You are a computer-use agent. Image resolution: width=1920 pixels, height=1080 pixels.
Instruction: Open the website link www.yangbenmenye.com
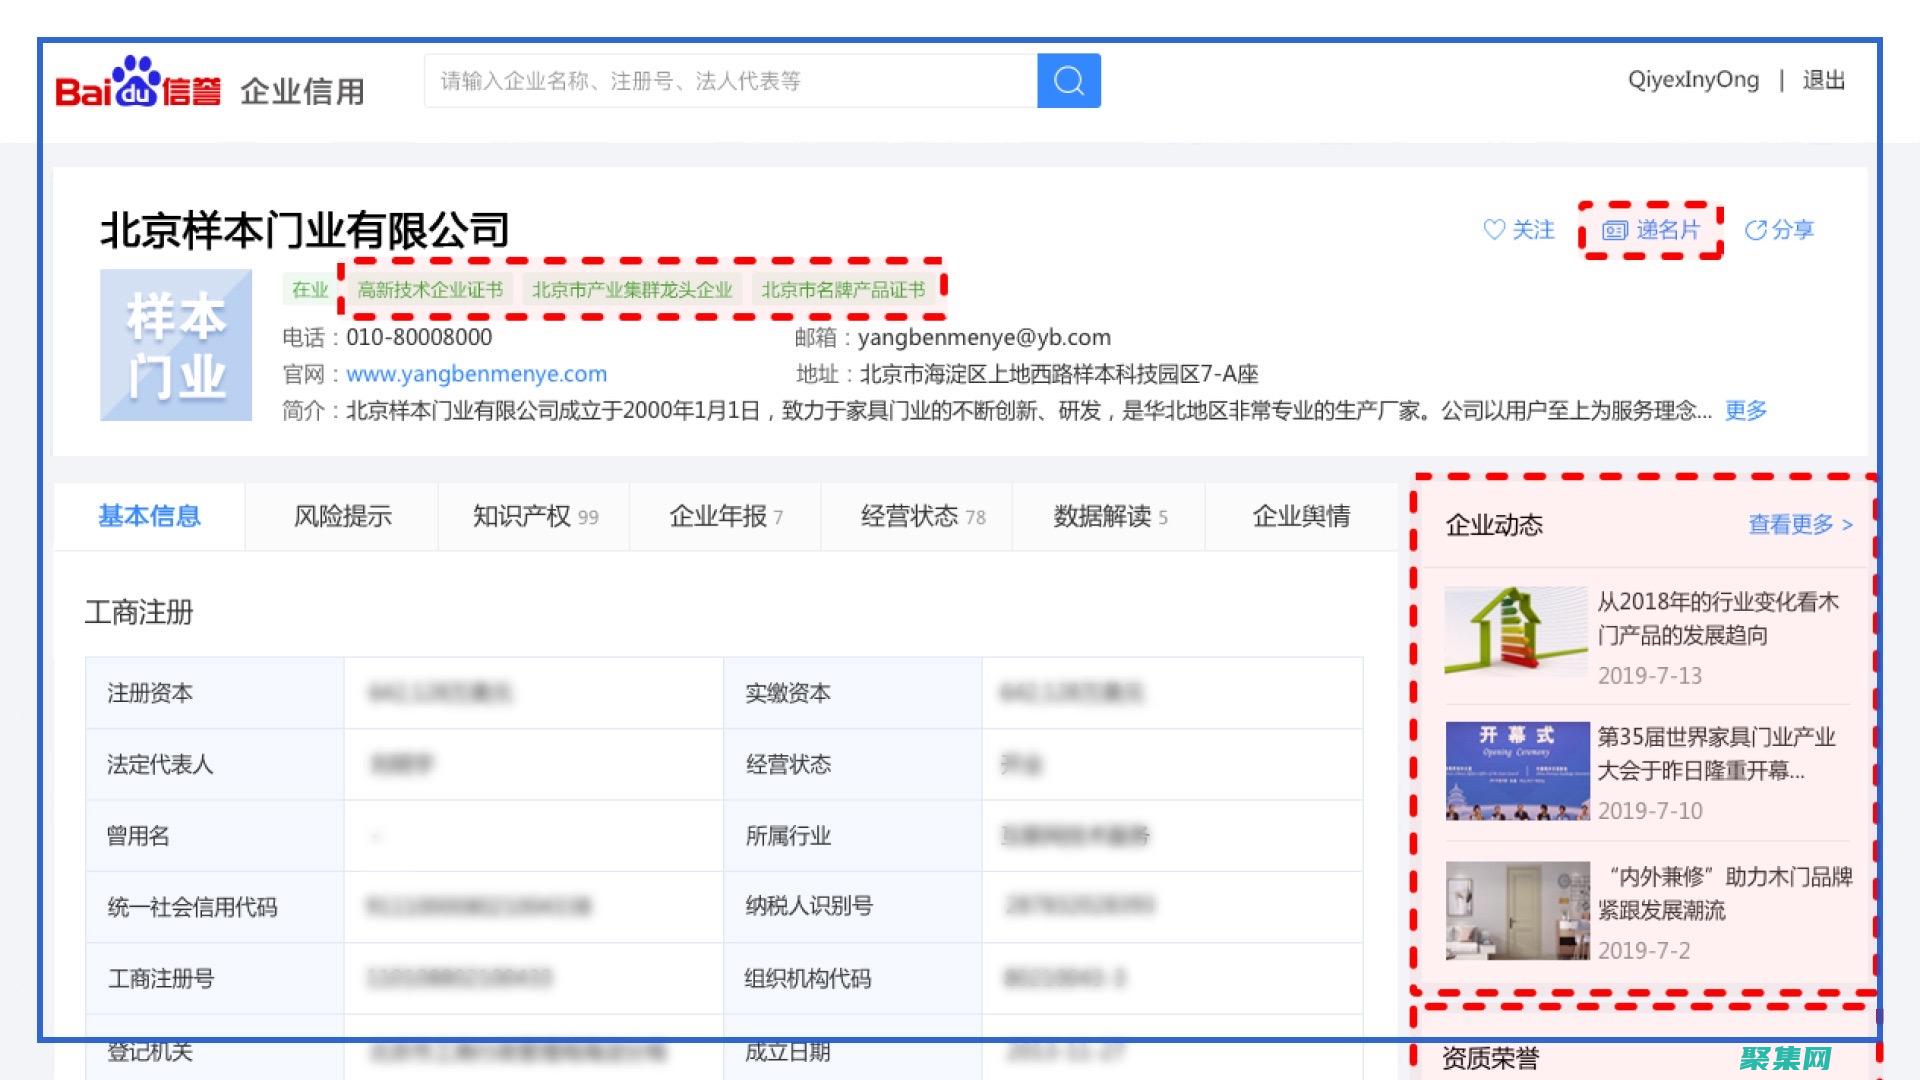click(477, 374)
